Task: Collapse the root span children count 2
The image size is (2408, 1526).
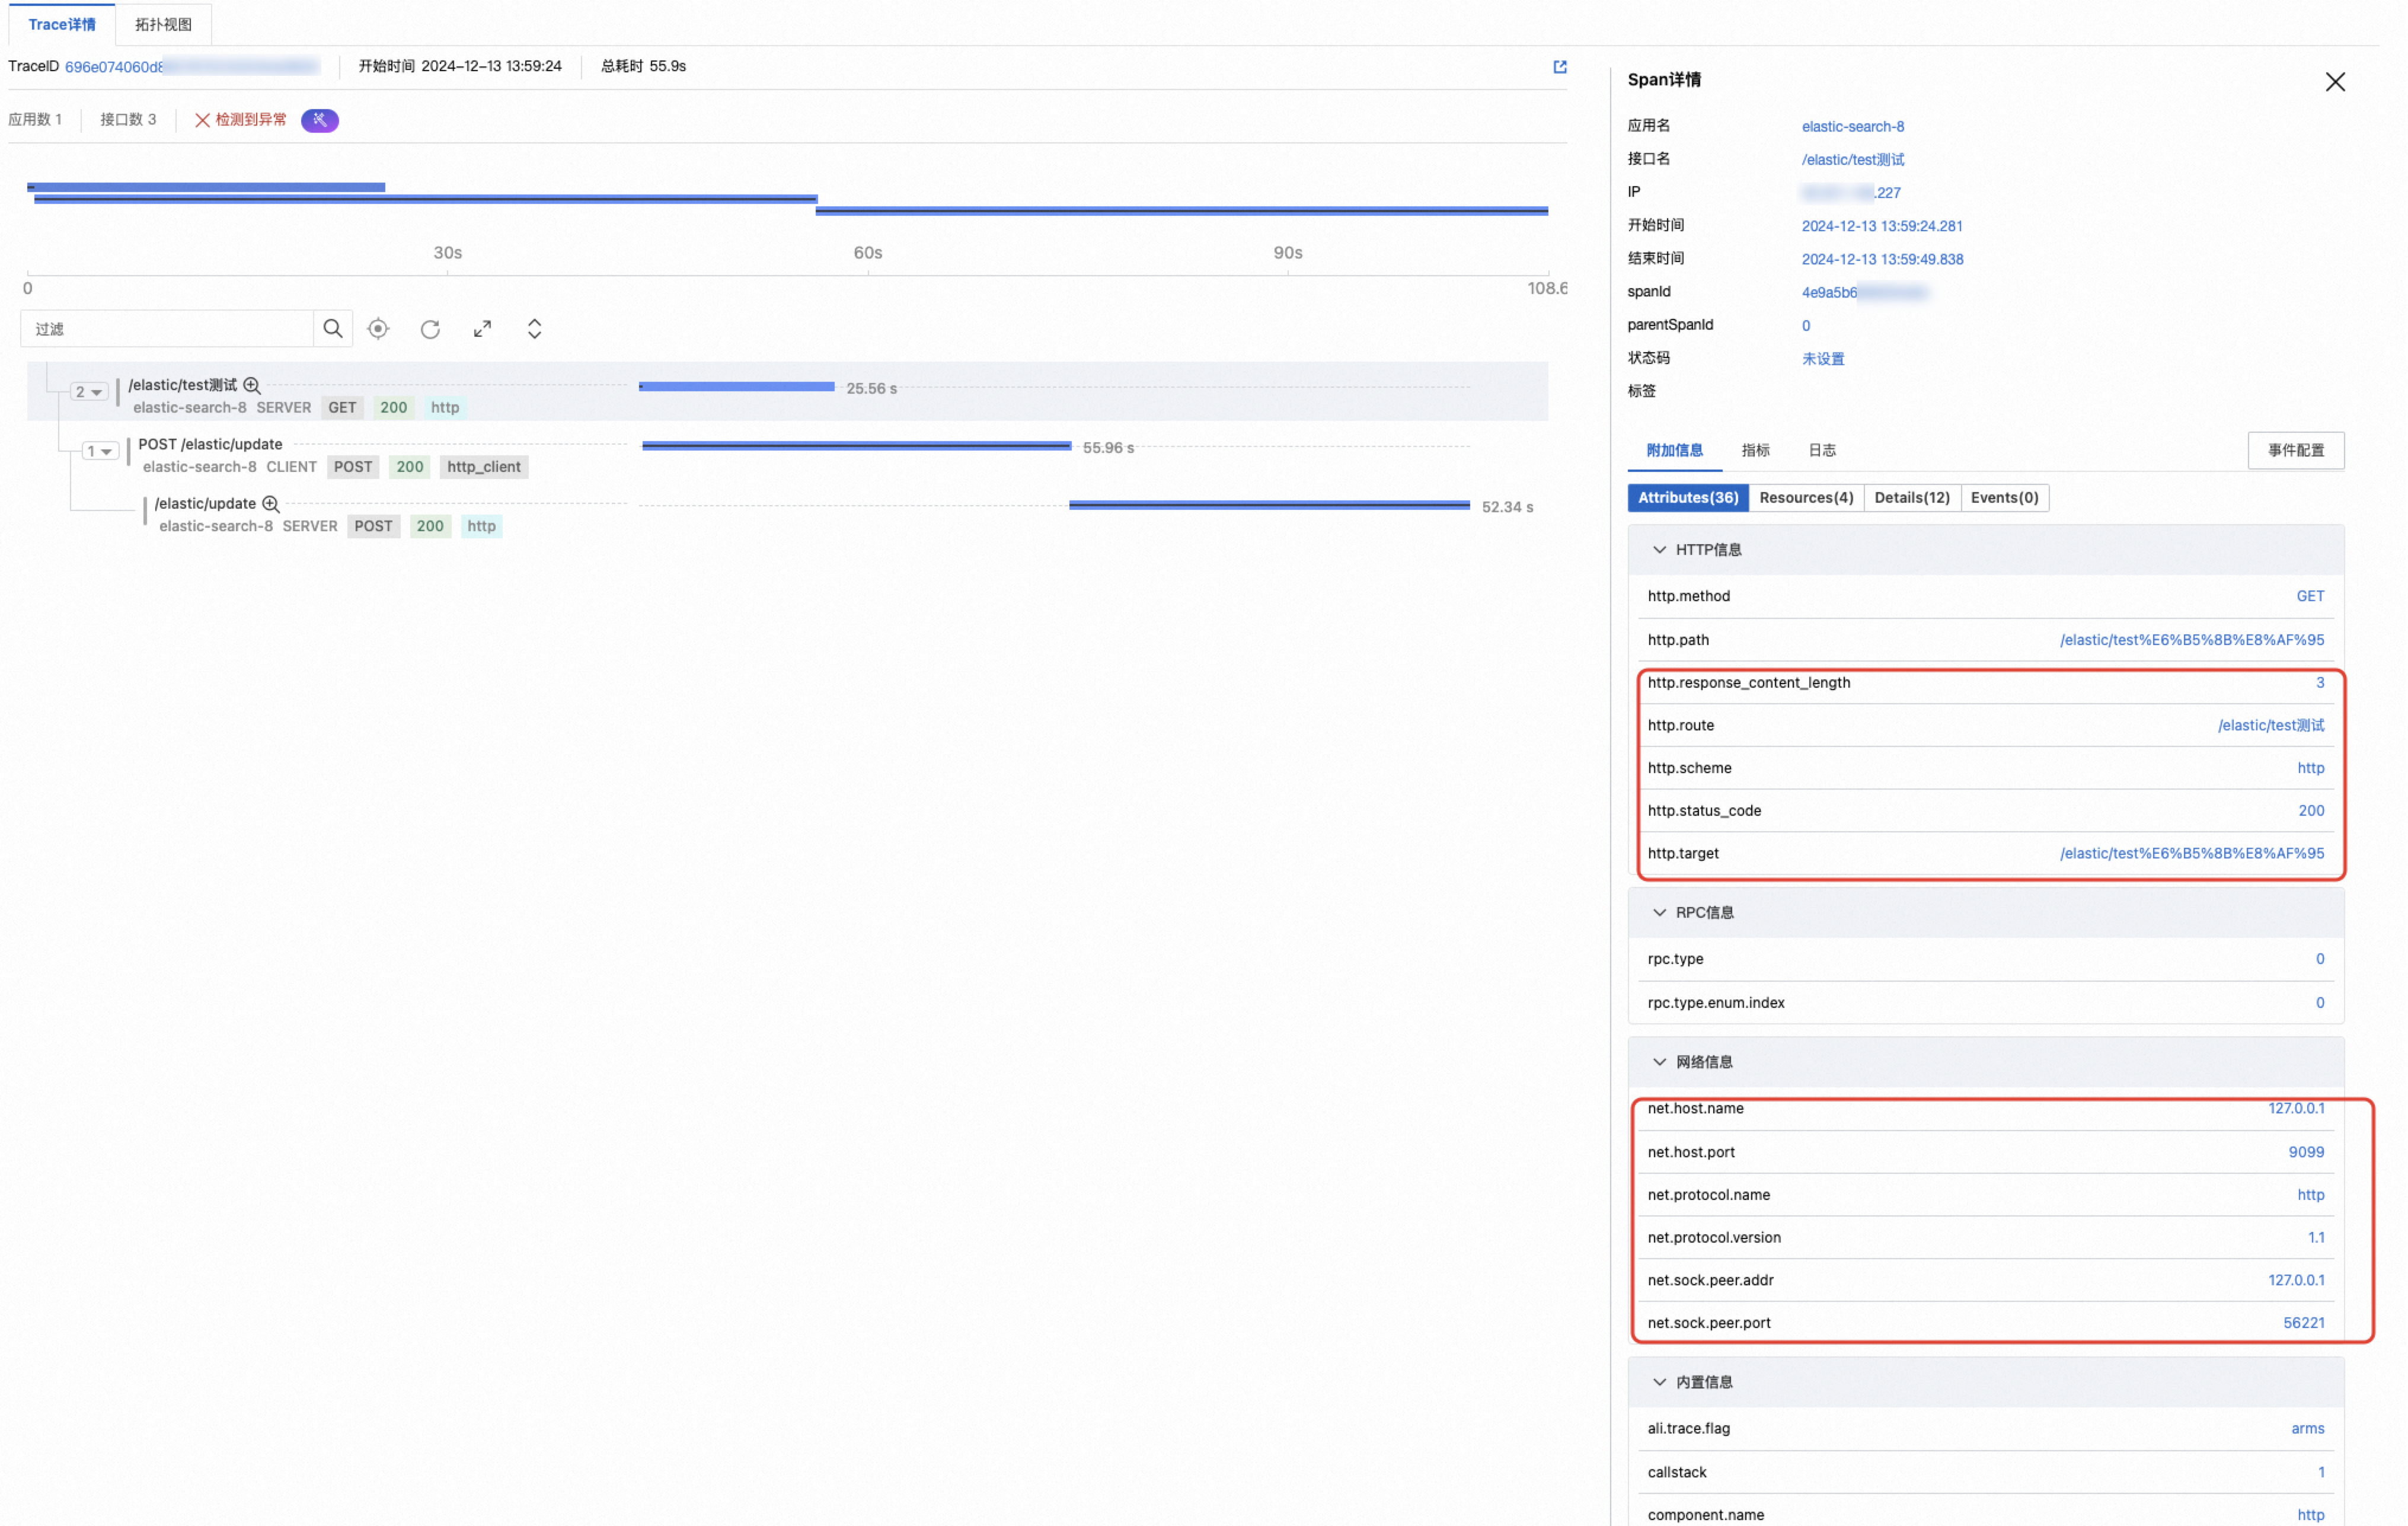Action: [x=88, y=392]
